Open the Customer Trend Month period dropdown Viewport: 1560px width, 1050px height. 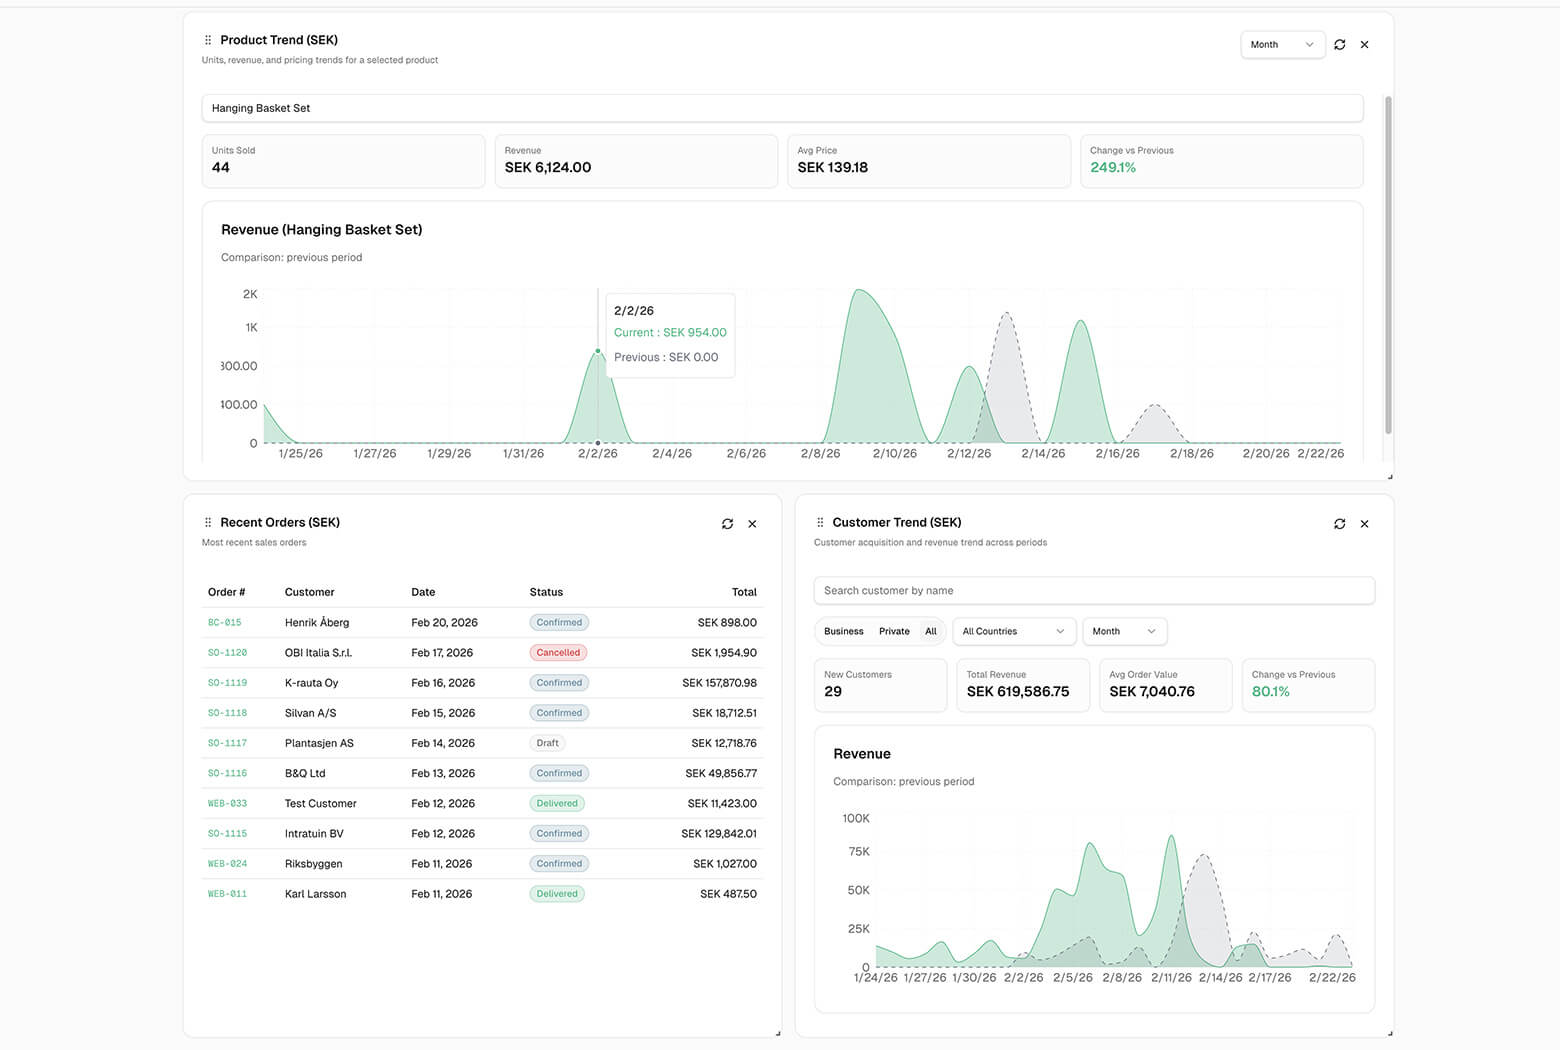[1124, 631]
